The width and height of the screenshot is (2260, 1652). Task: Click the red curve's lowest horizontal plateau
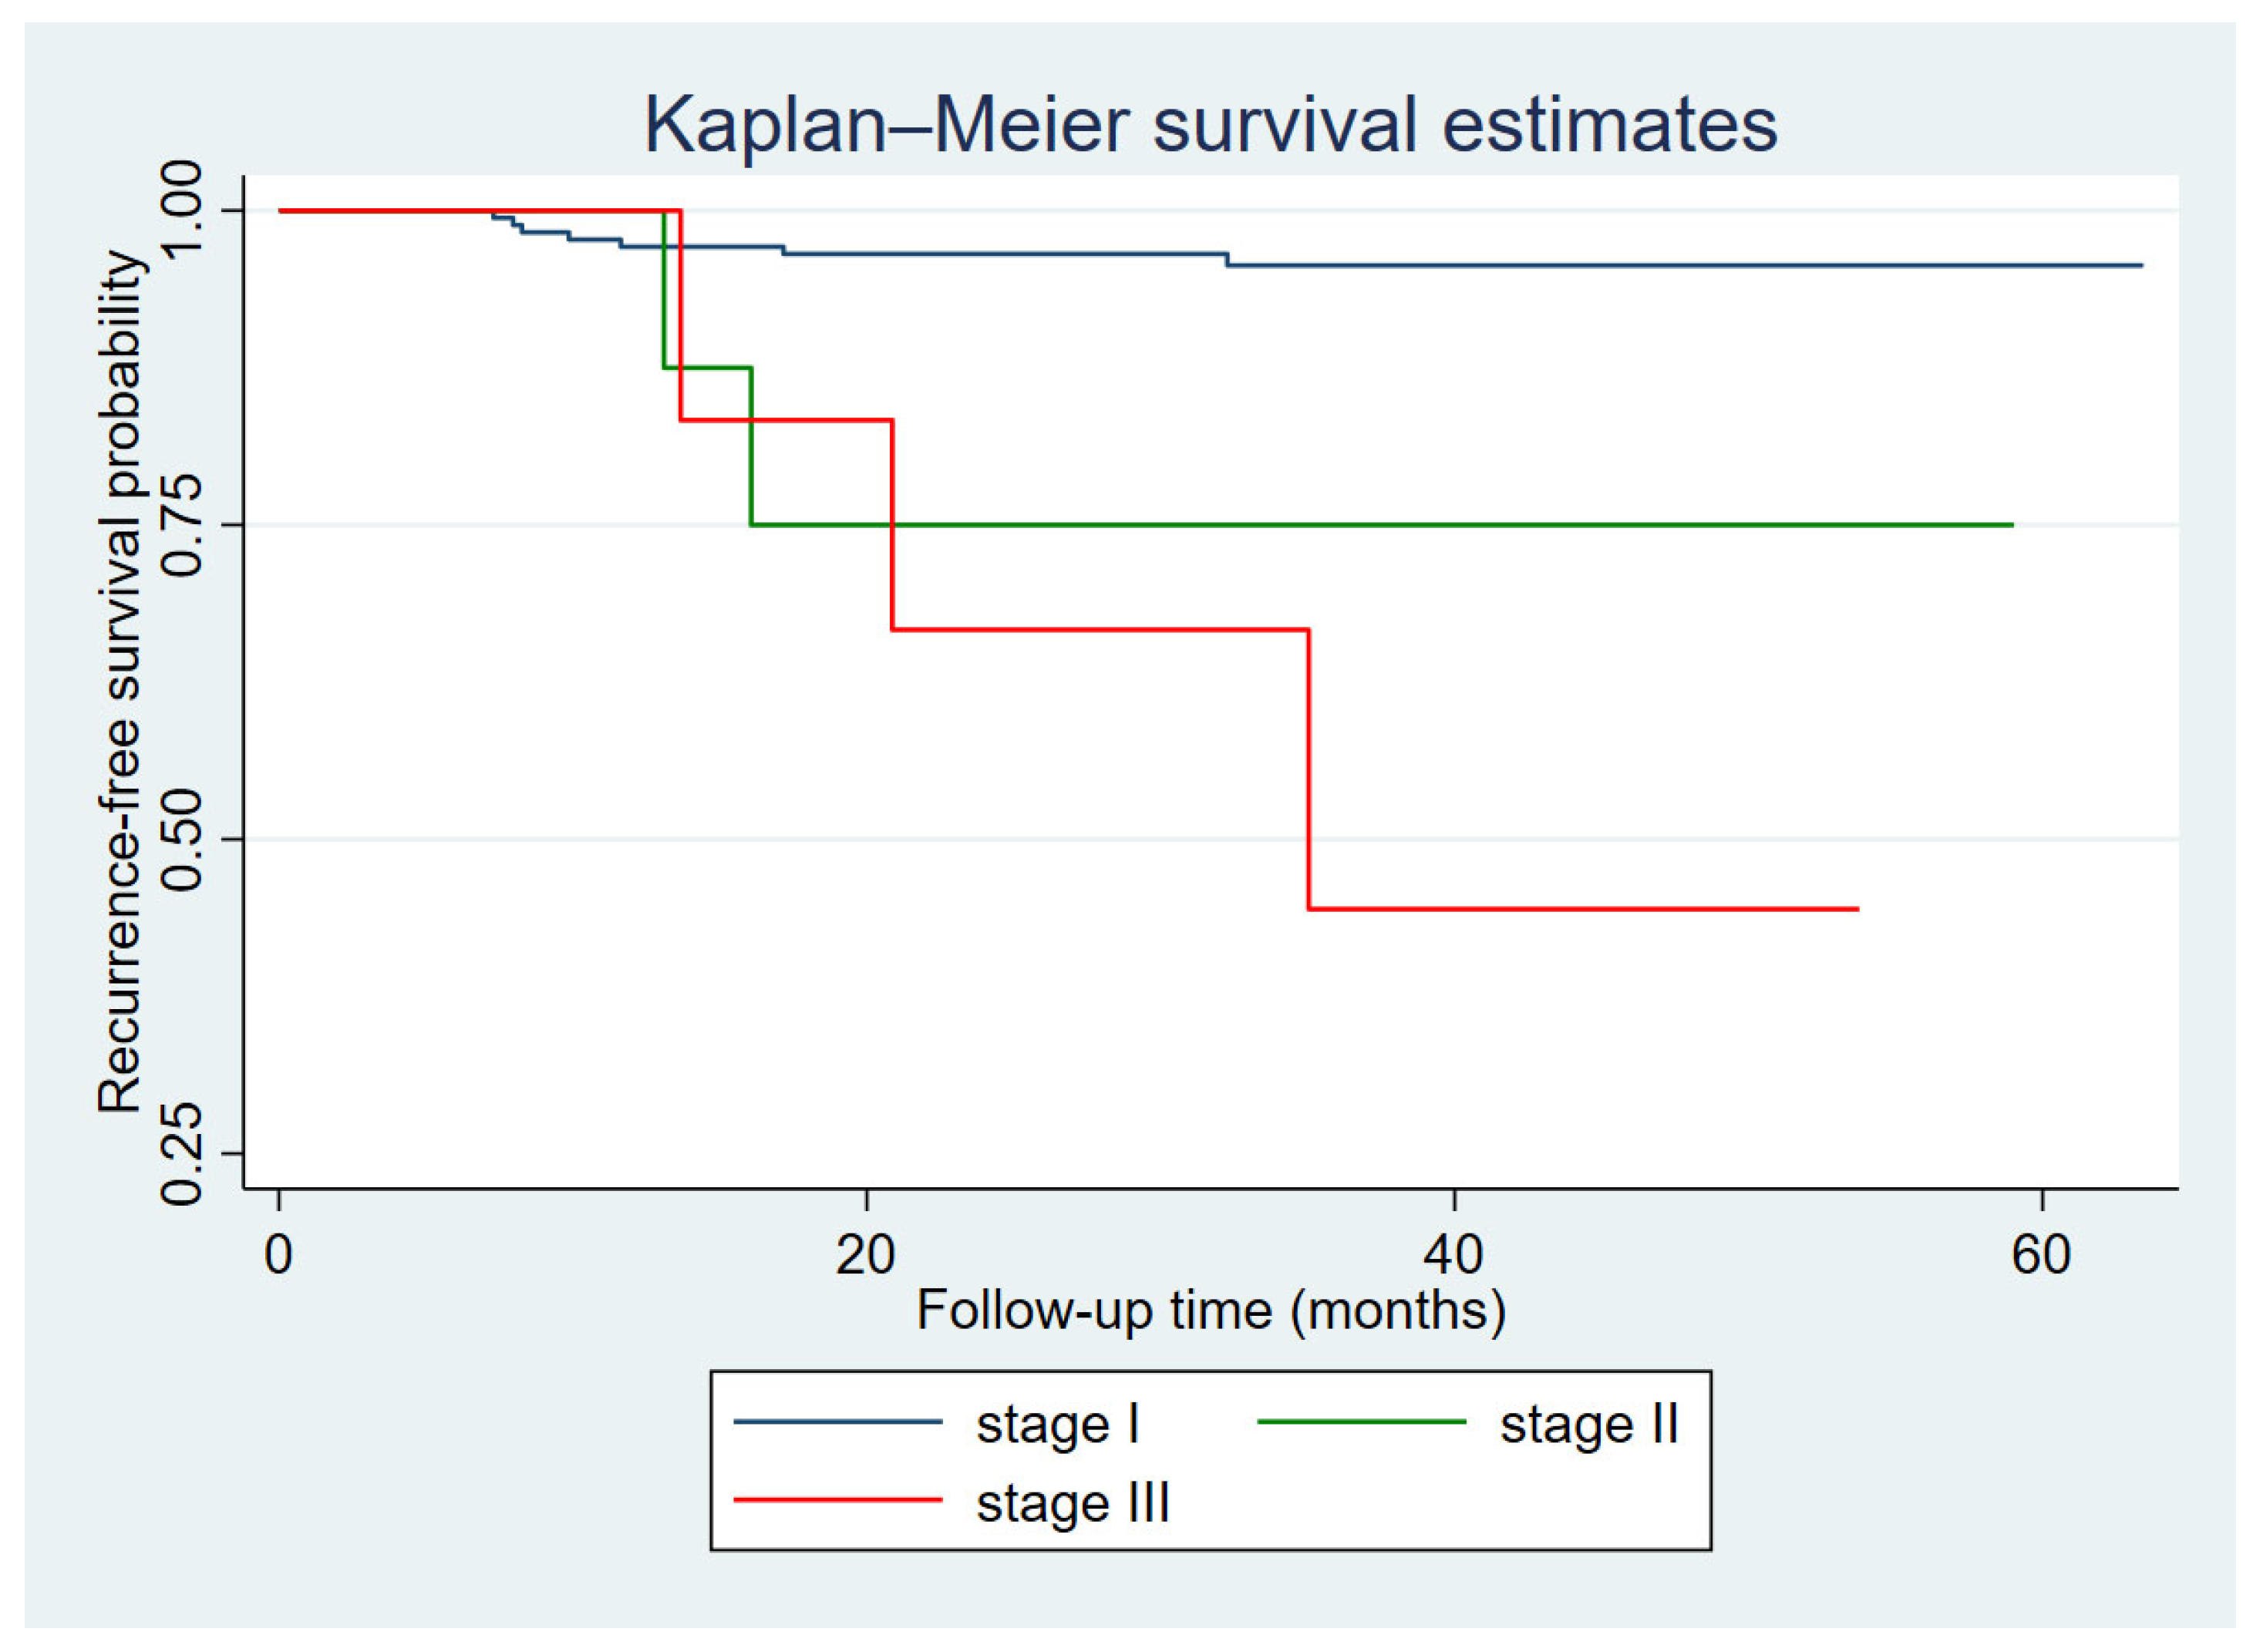pos(1580,909)
